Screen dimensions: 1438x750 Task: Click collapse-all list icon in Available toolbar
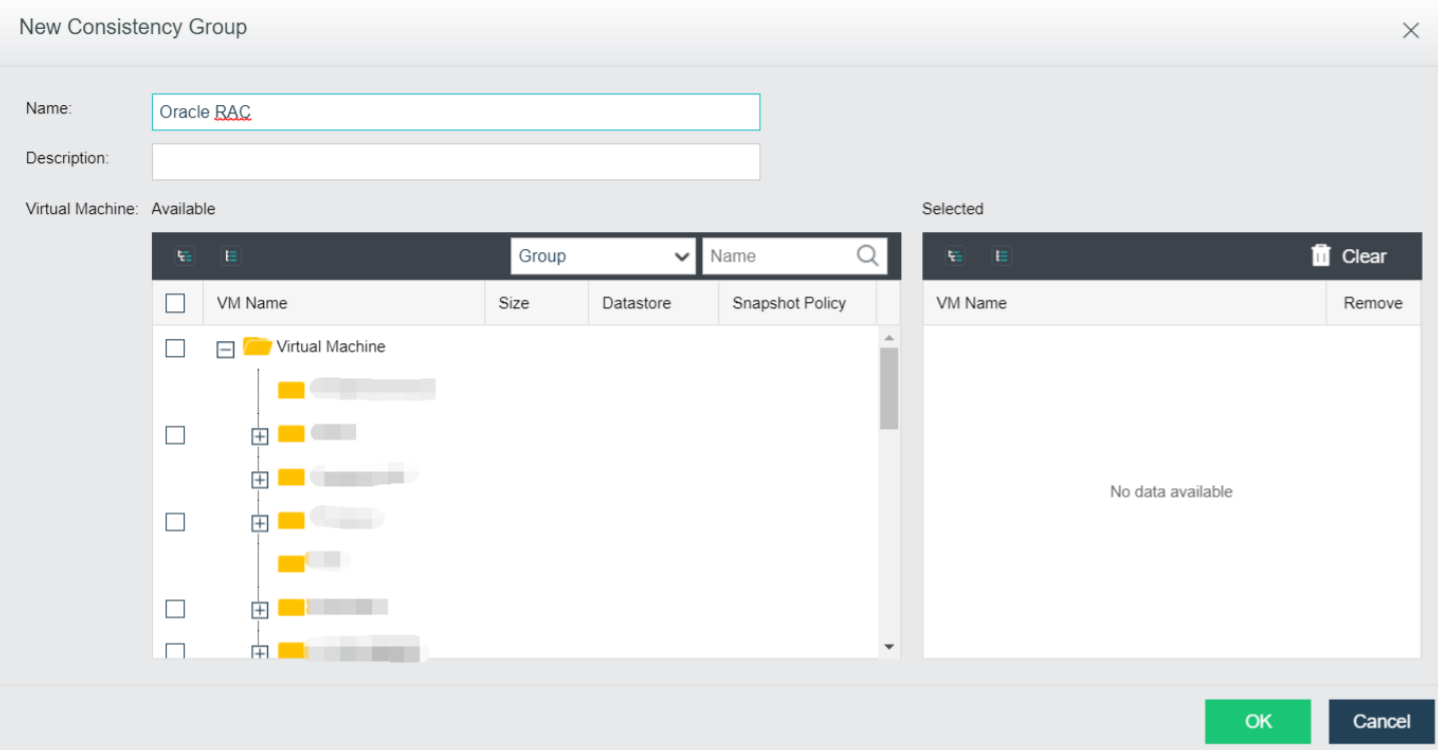click(231, 256)
